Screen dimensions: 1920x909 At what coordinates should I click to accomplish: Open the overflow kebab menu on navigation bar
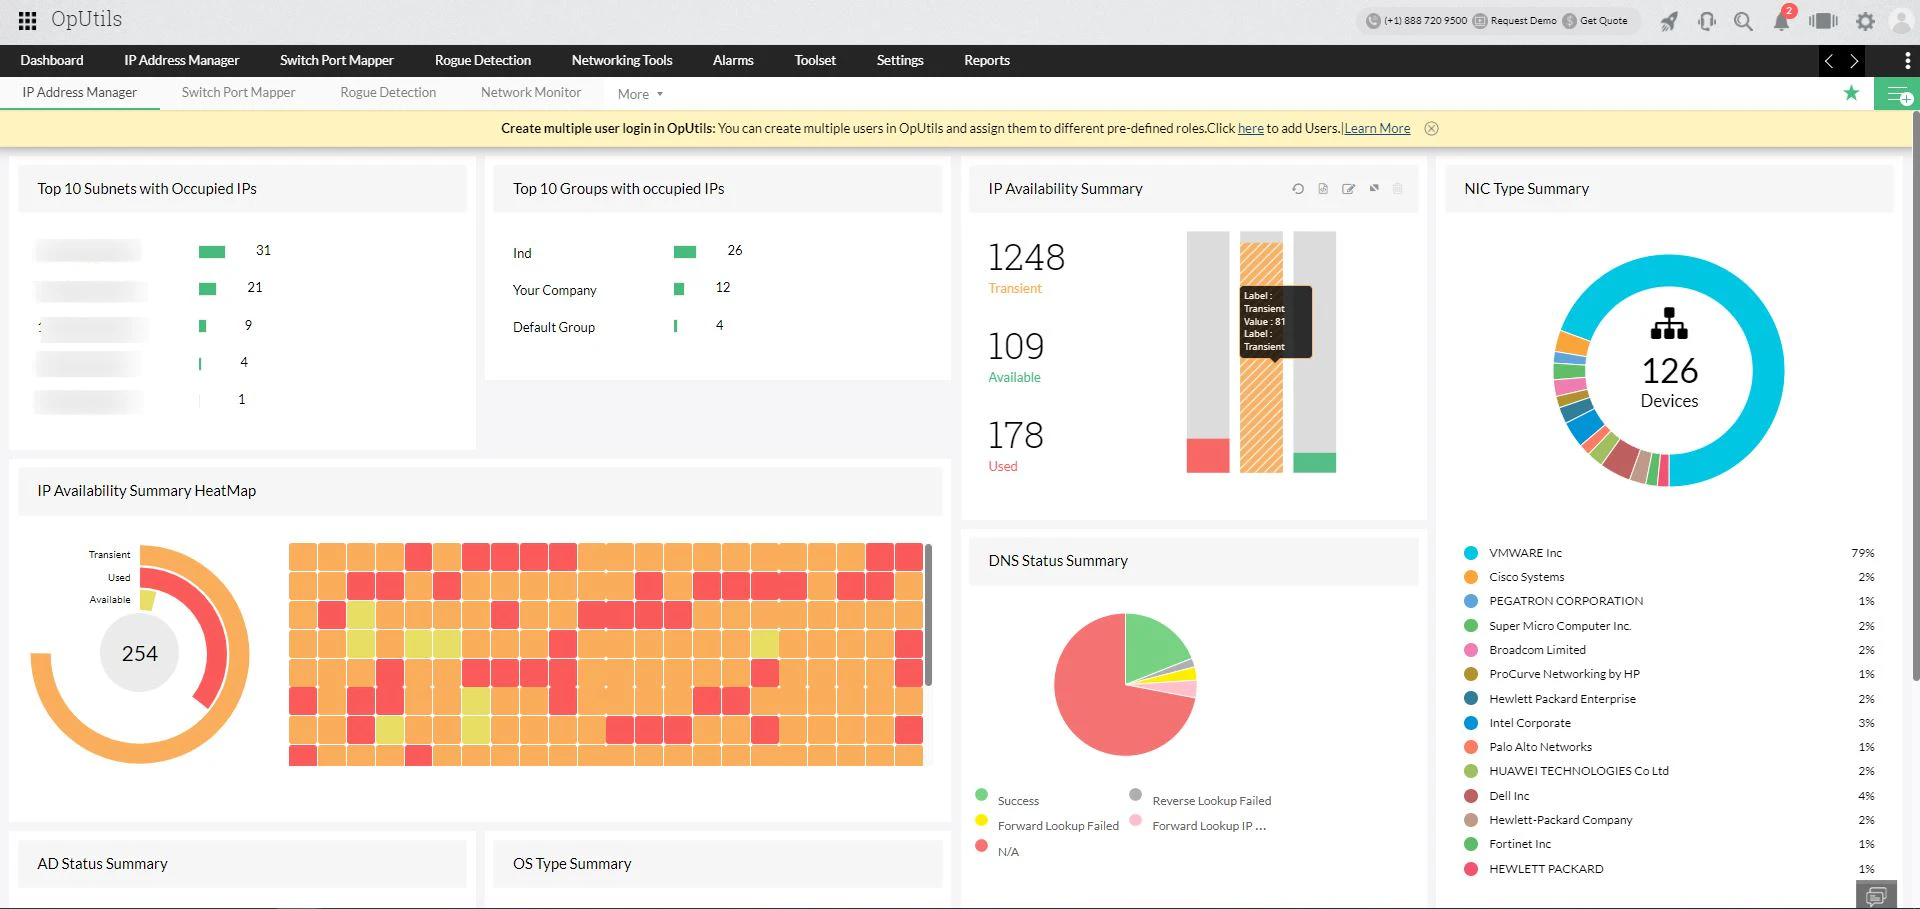point(1908,60)
